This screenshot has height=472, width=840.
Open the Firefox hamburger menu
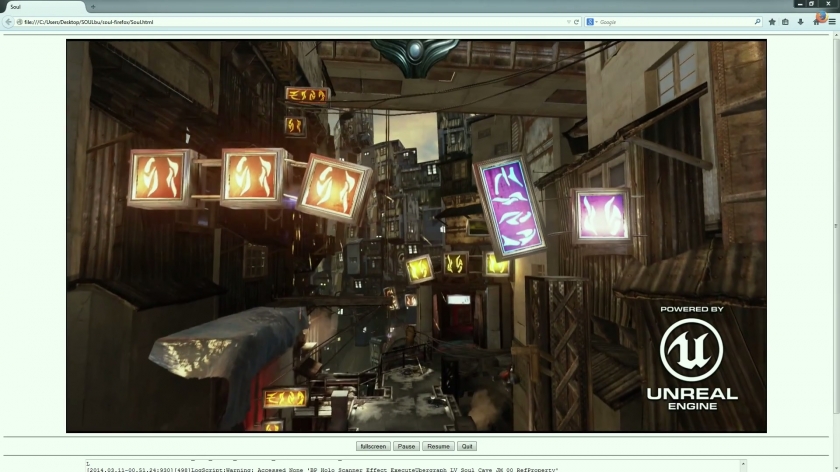[832, 22]
